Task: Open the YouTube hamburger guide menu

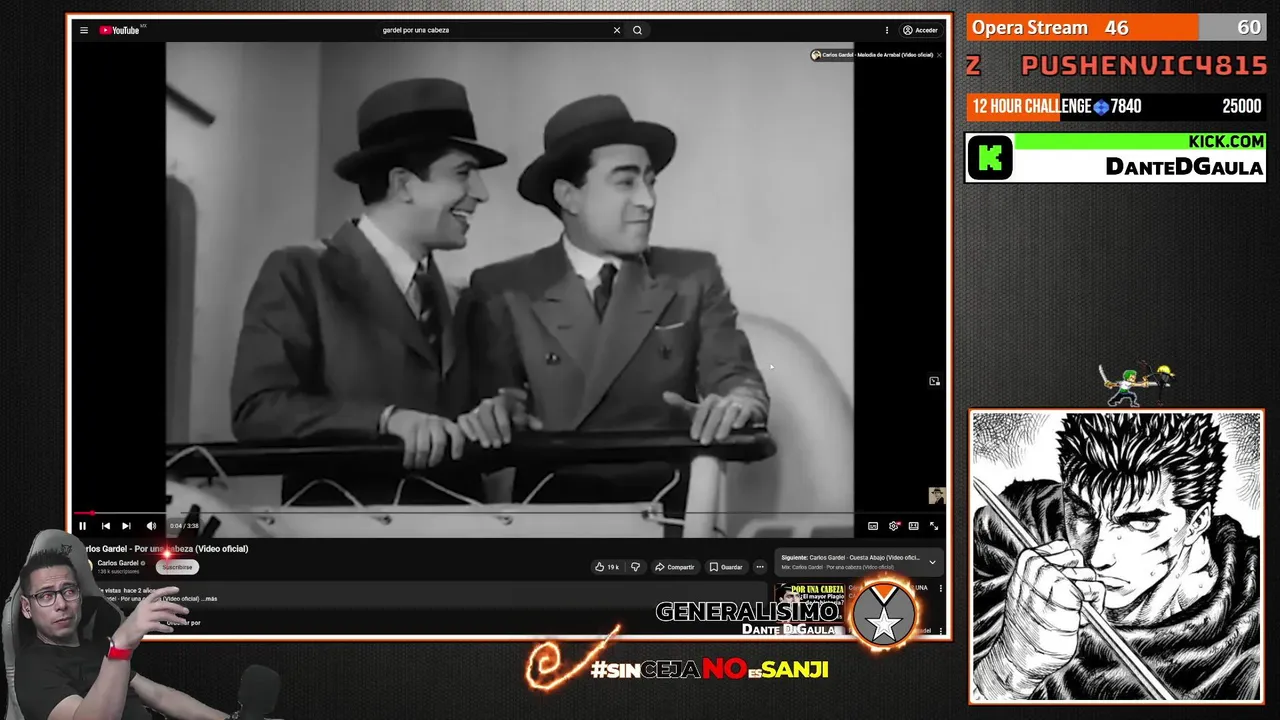Action: (x=84, y=30)
